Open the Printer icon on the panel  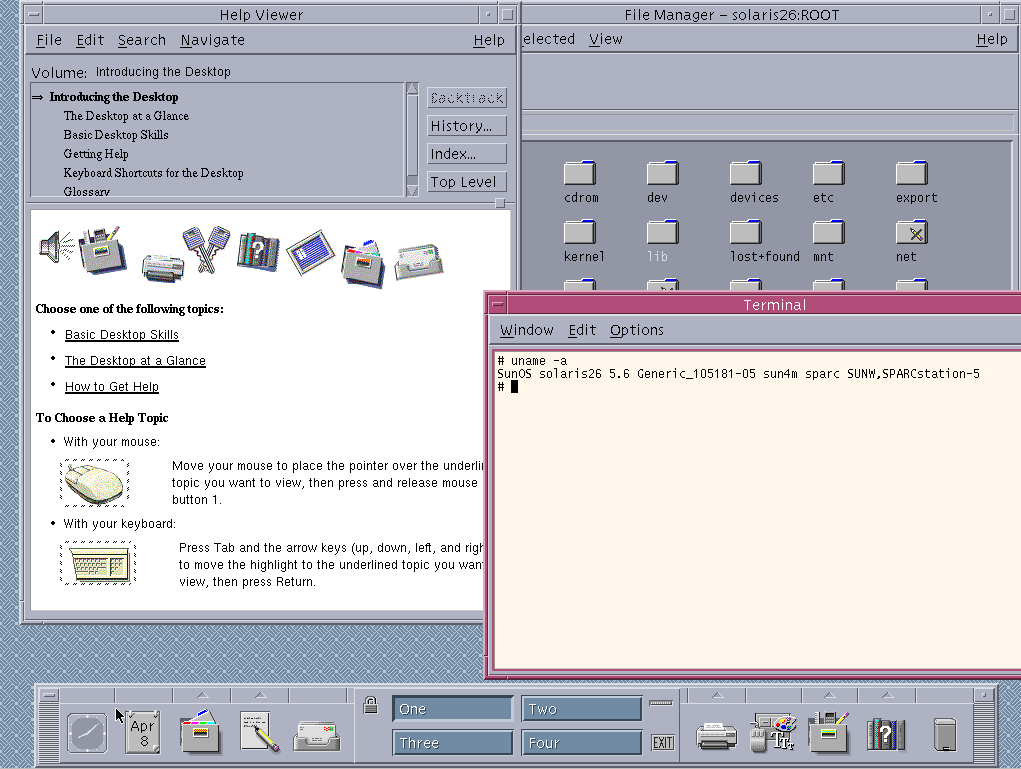(x=715, y=735)
